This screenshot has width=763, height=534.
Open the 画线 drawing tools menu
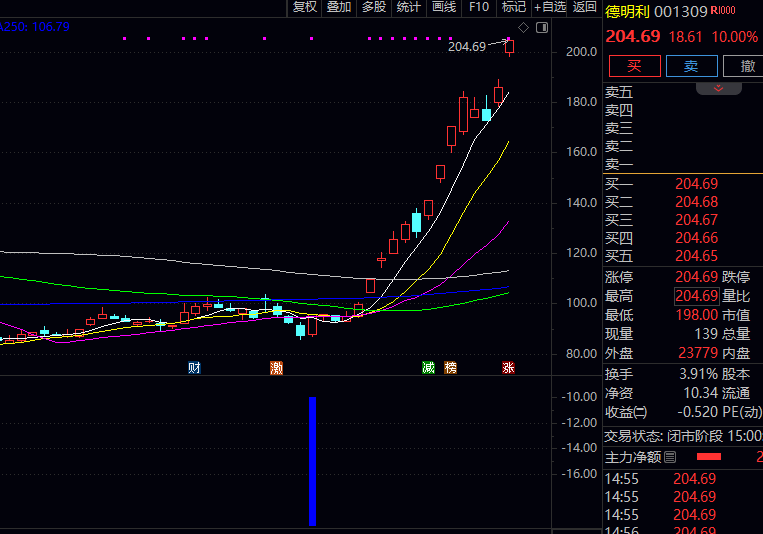pyautogui.click(x=443, y=7)
